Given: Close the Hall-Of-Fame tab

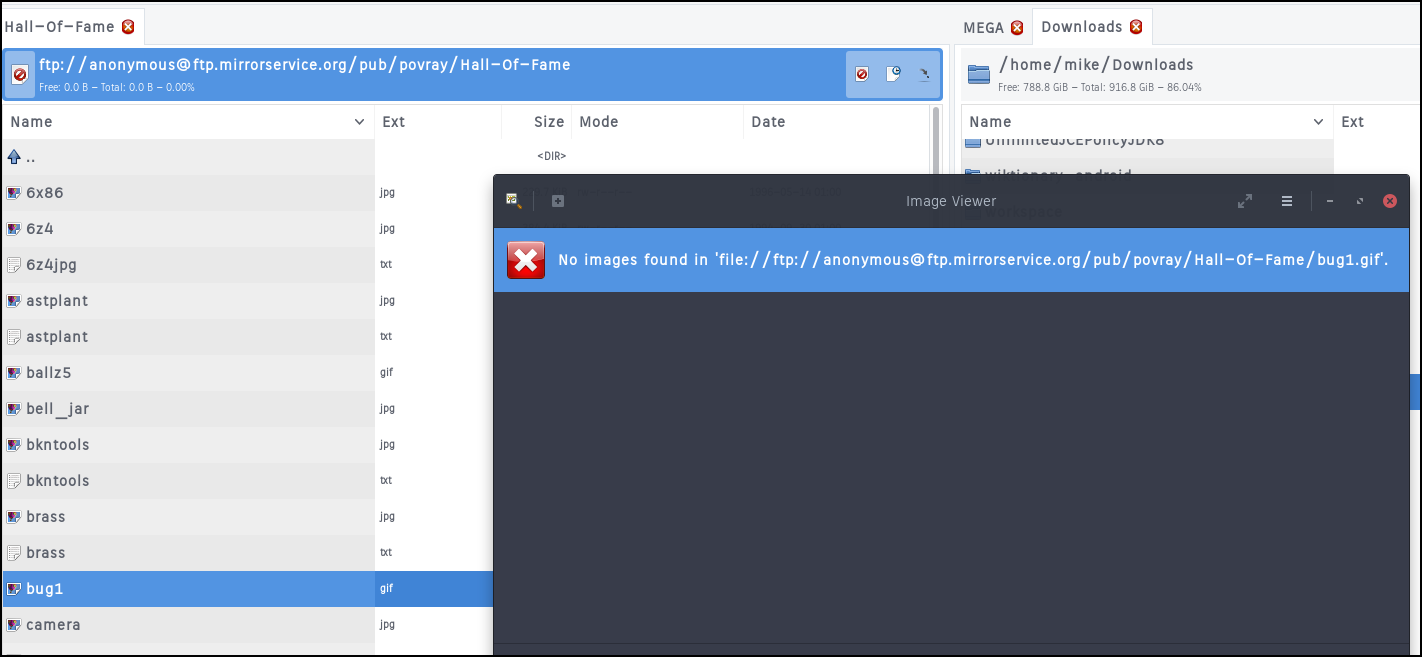Looking at the screenshot, I should (128, 27).
